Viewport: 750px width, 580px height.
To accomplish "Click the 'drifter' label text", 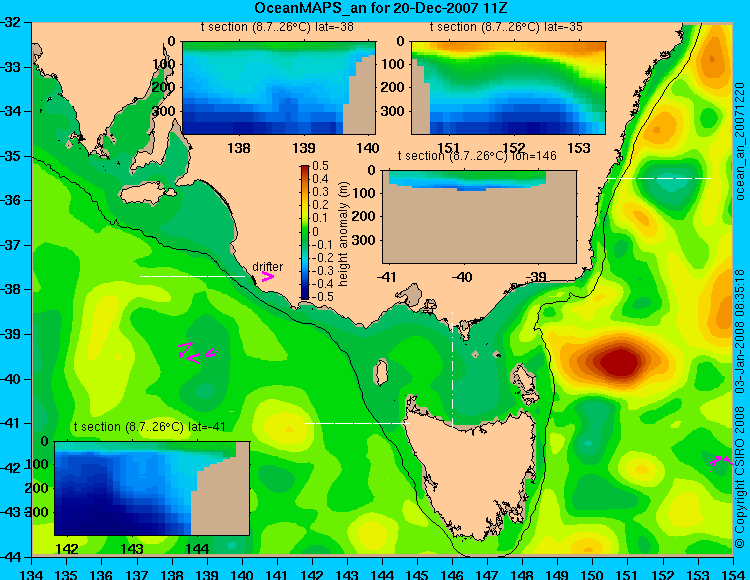I will [x=267, y=267].
